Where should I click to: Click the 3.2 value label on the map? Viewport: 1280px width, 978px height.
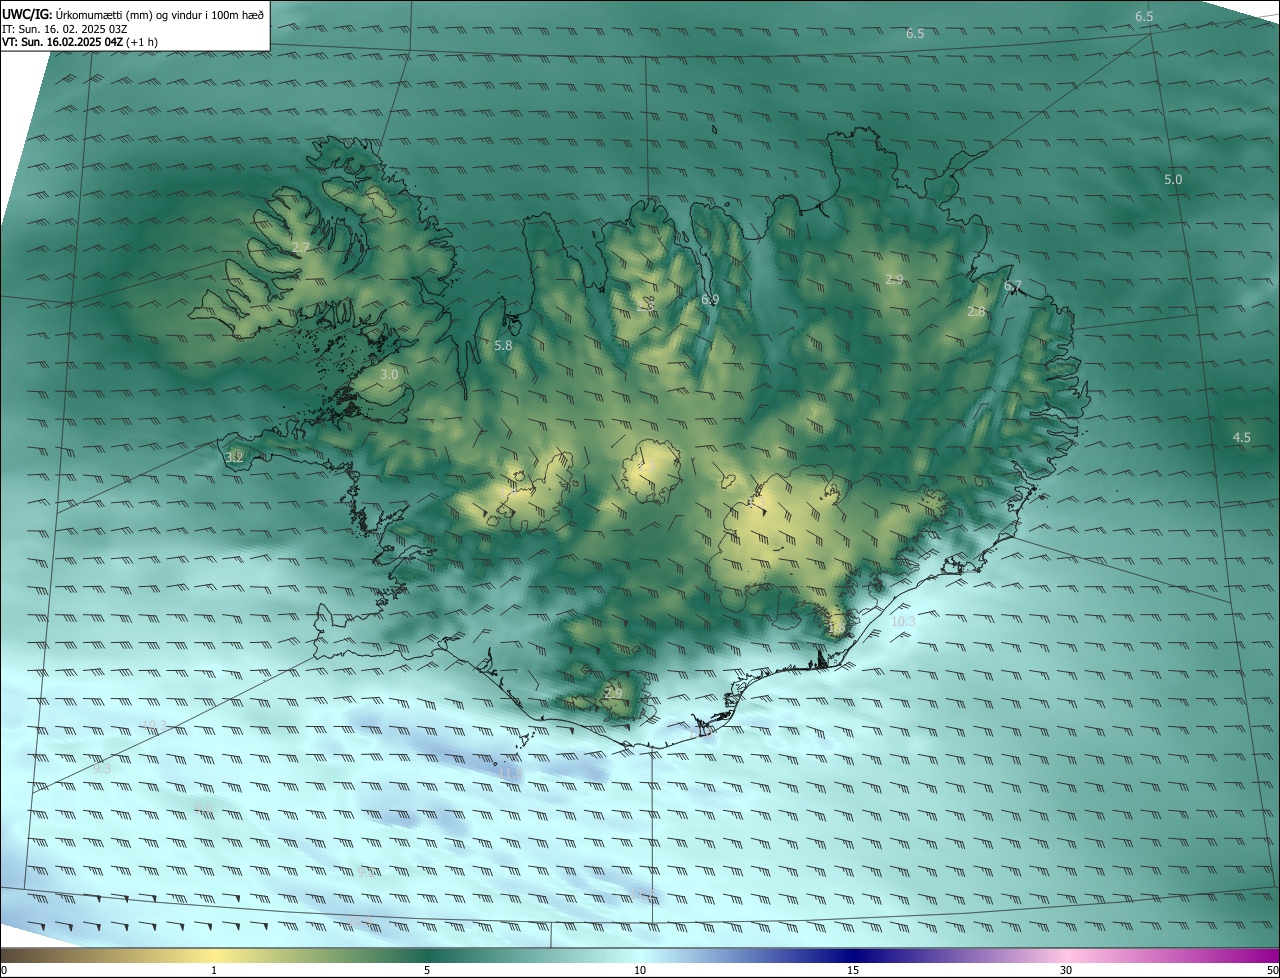tap(235, 457)
